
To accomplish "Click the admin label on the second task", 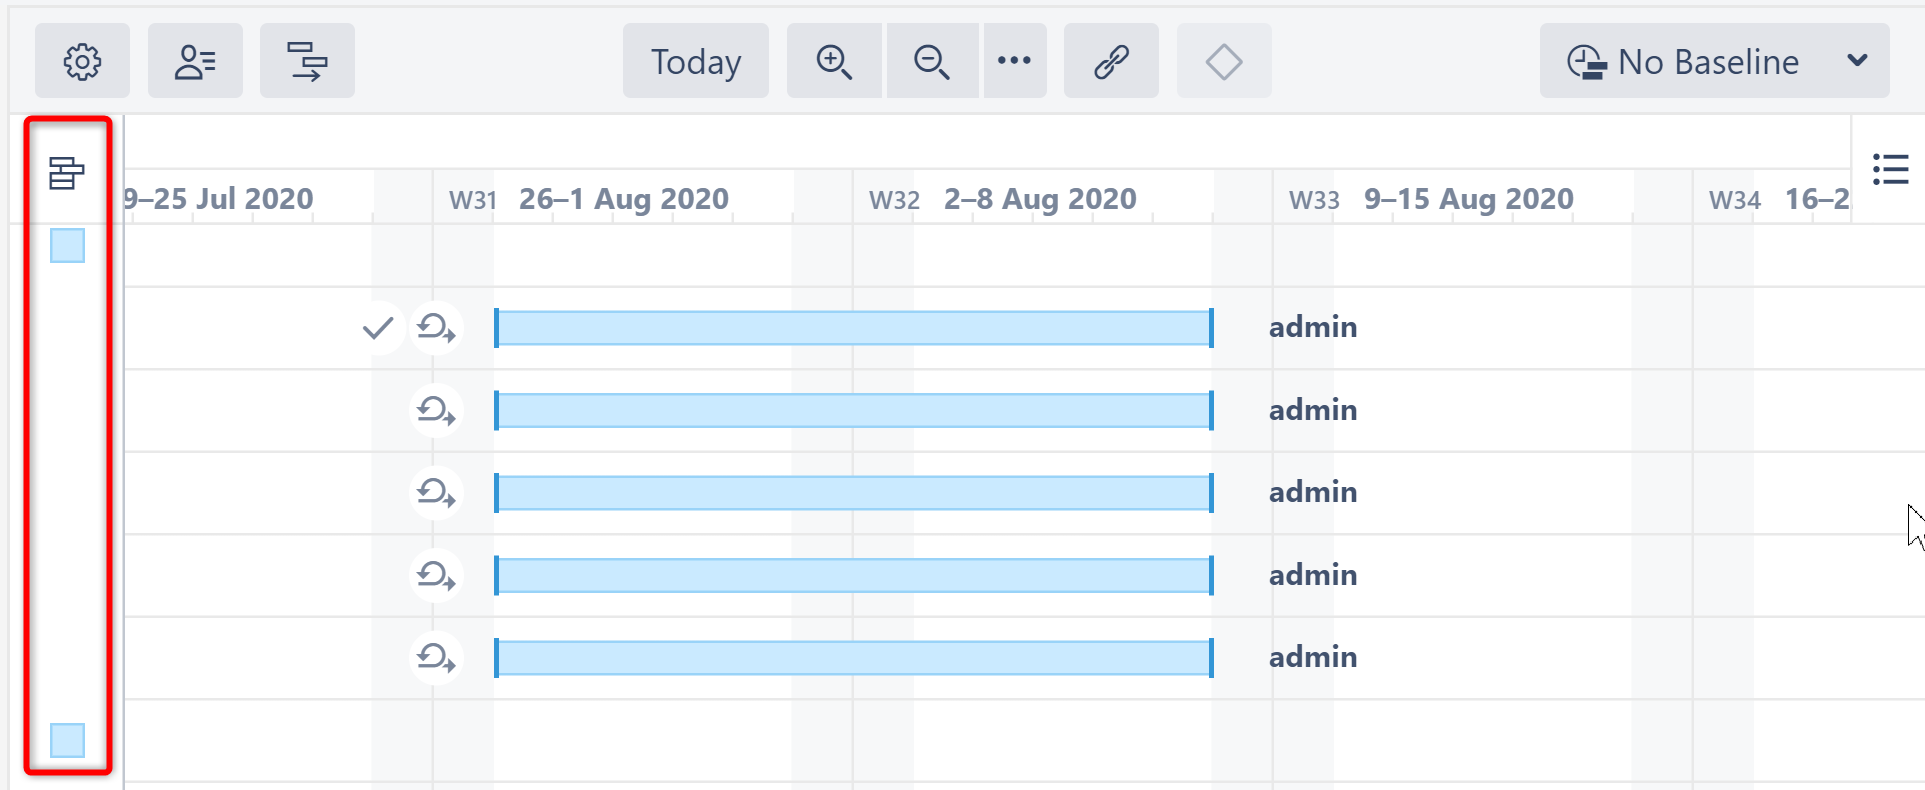I will pyautogui.click(x=1313, y=409).
